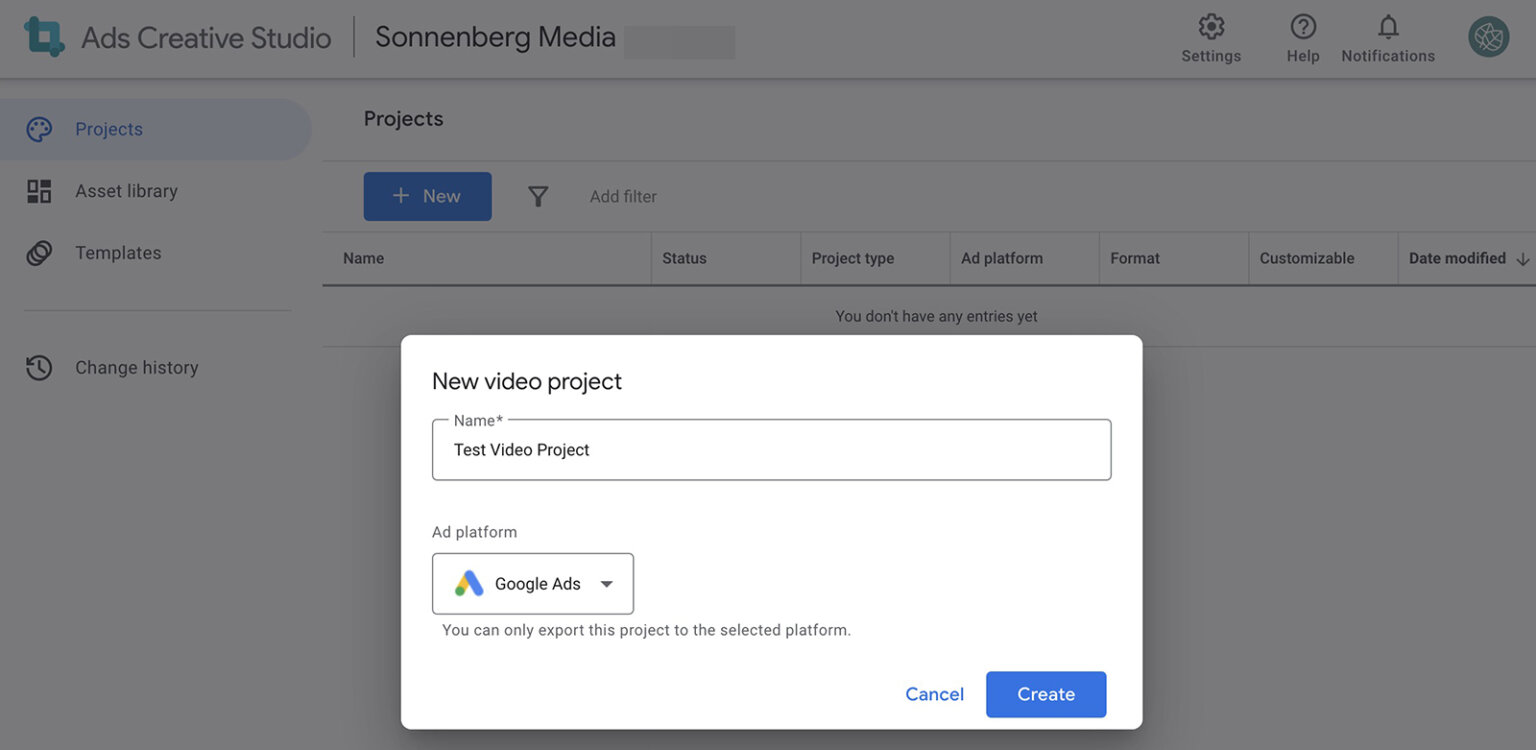Click Cancel in the dialog
Image resolution: width=1536 pixels, height=750 pixels.
pos(935,694)
